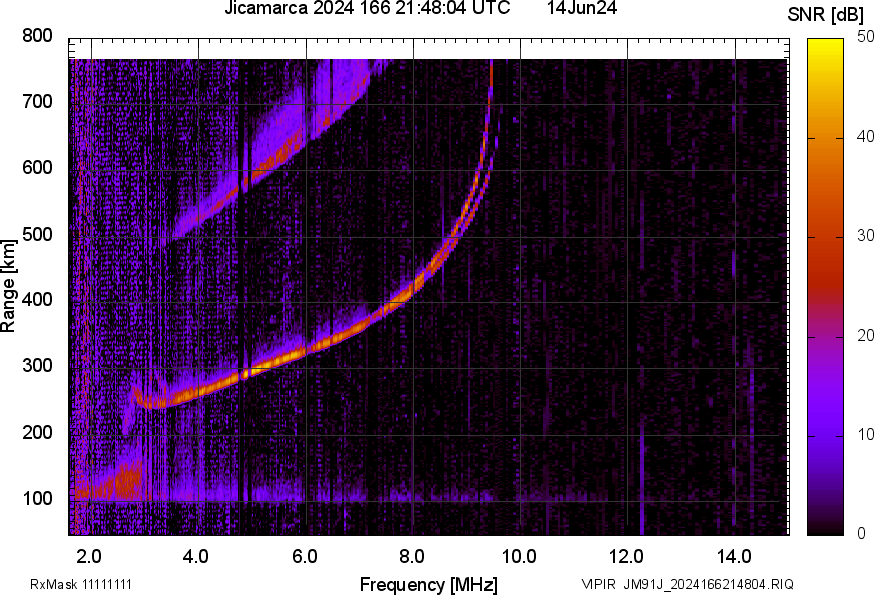Click the frequency tick label '6.0'
The width and height of the screenshot is (874, 595).
tap(304, 557)
